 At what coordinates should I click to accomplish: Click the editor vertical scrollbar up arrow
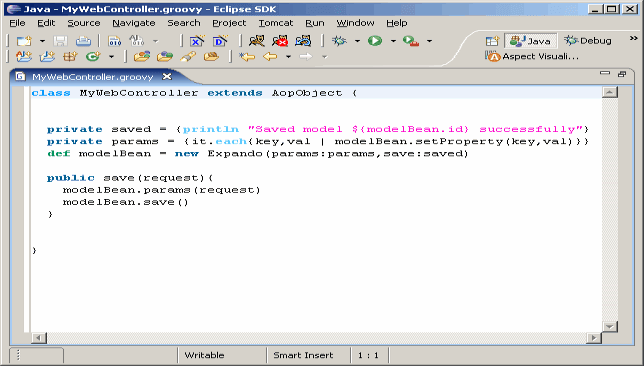coord(610,92)
